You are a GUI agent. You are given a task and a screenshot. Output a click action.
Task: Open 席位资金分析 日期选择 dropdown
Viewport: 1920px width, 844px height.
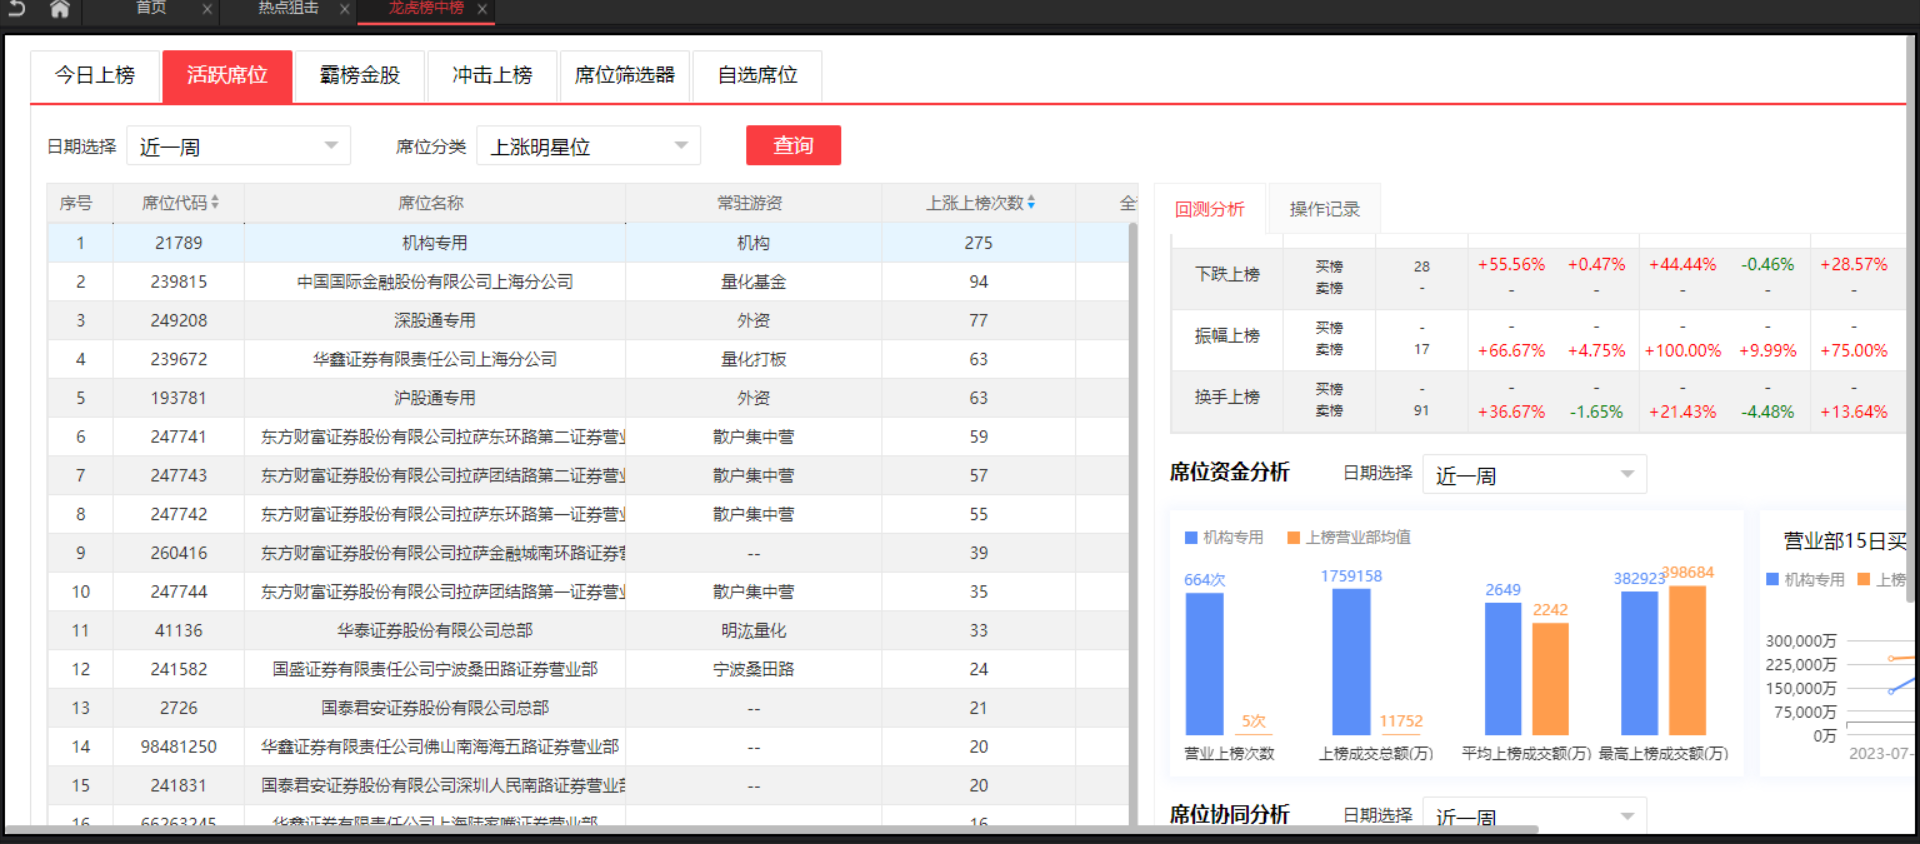[1534, 474]
